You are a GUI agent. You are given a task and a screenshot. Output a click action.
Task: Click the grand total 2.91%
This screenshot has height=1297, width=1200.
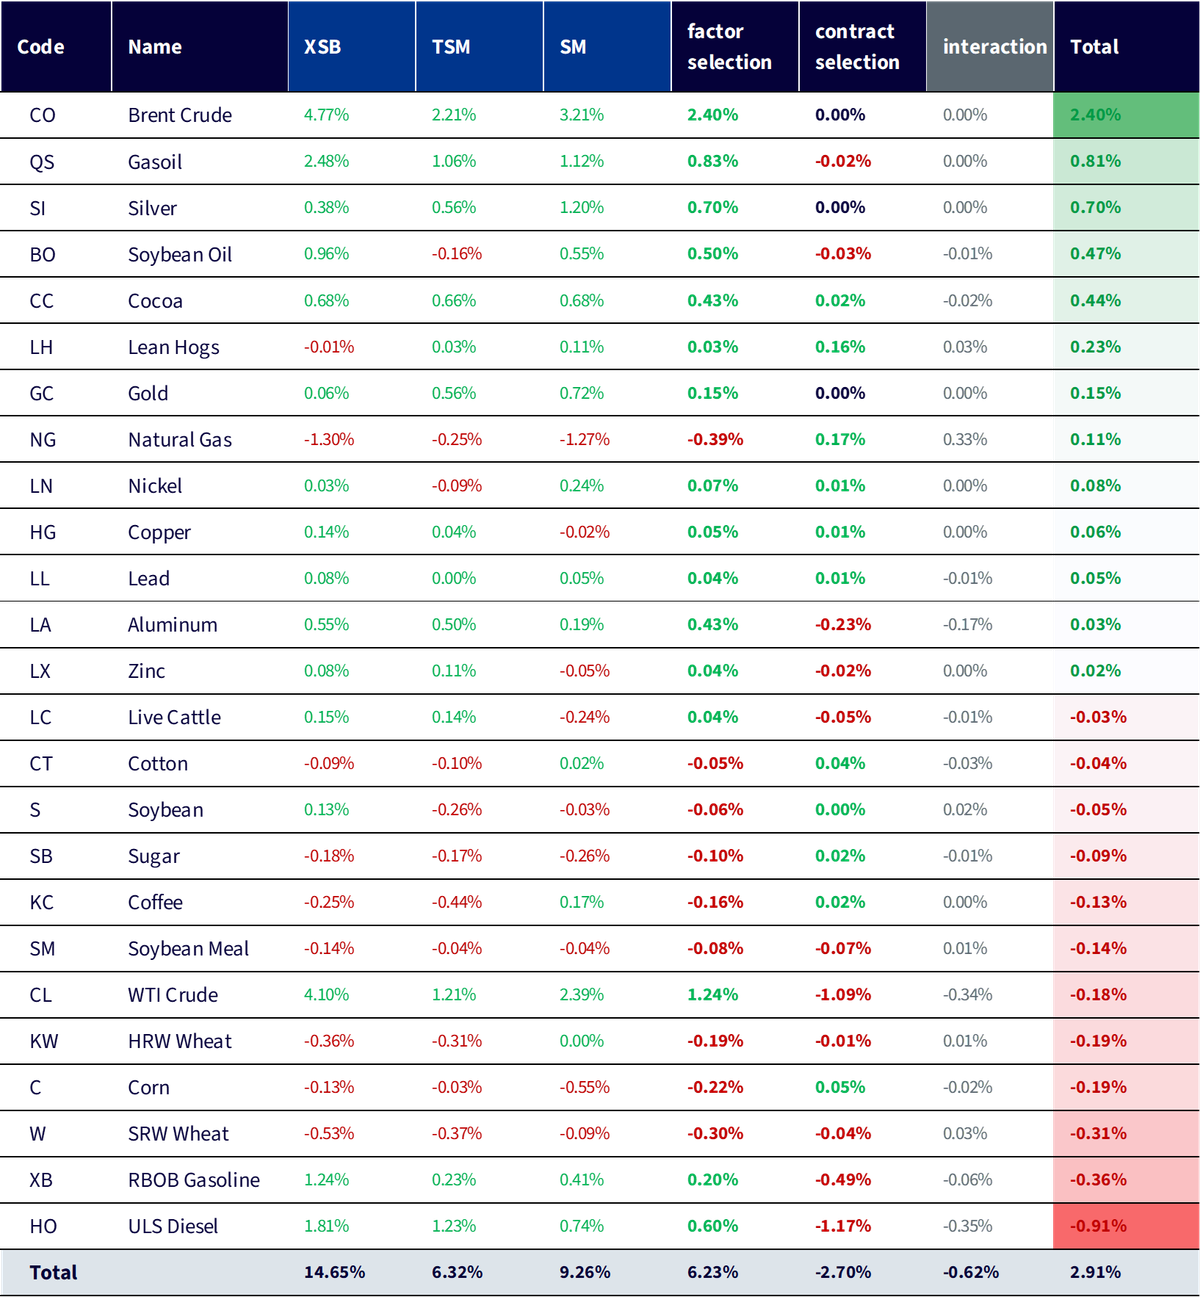point(1095,1273)
